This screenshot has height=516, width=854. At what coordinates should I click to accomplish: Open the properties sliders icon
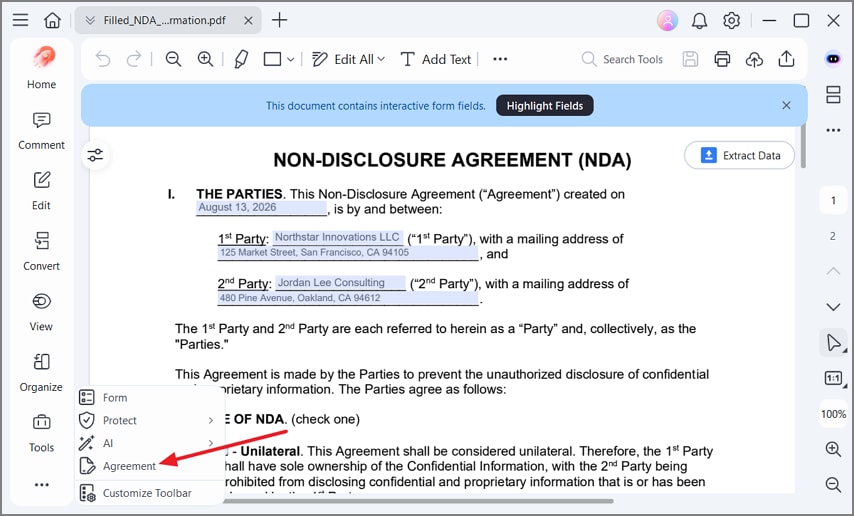tap(95, 155)
